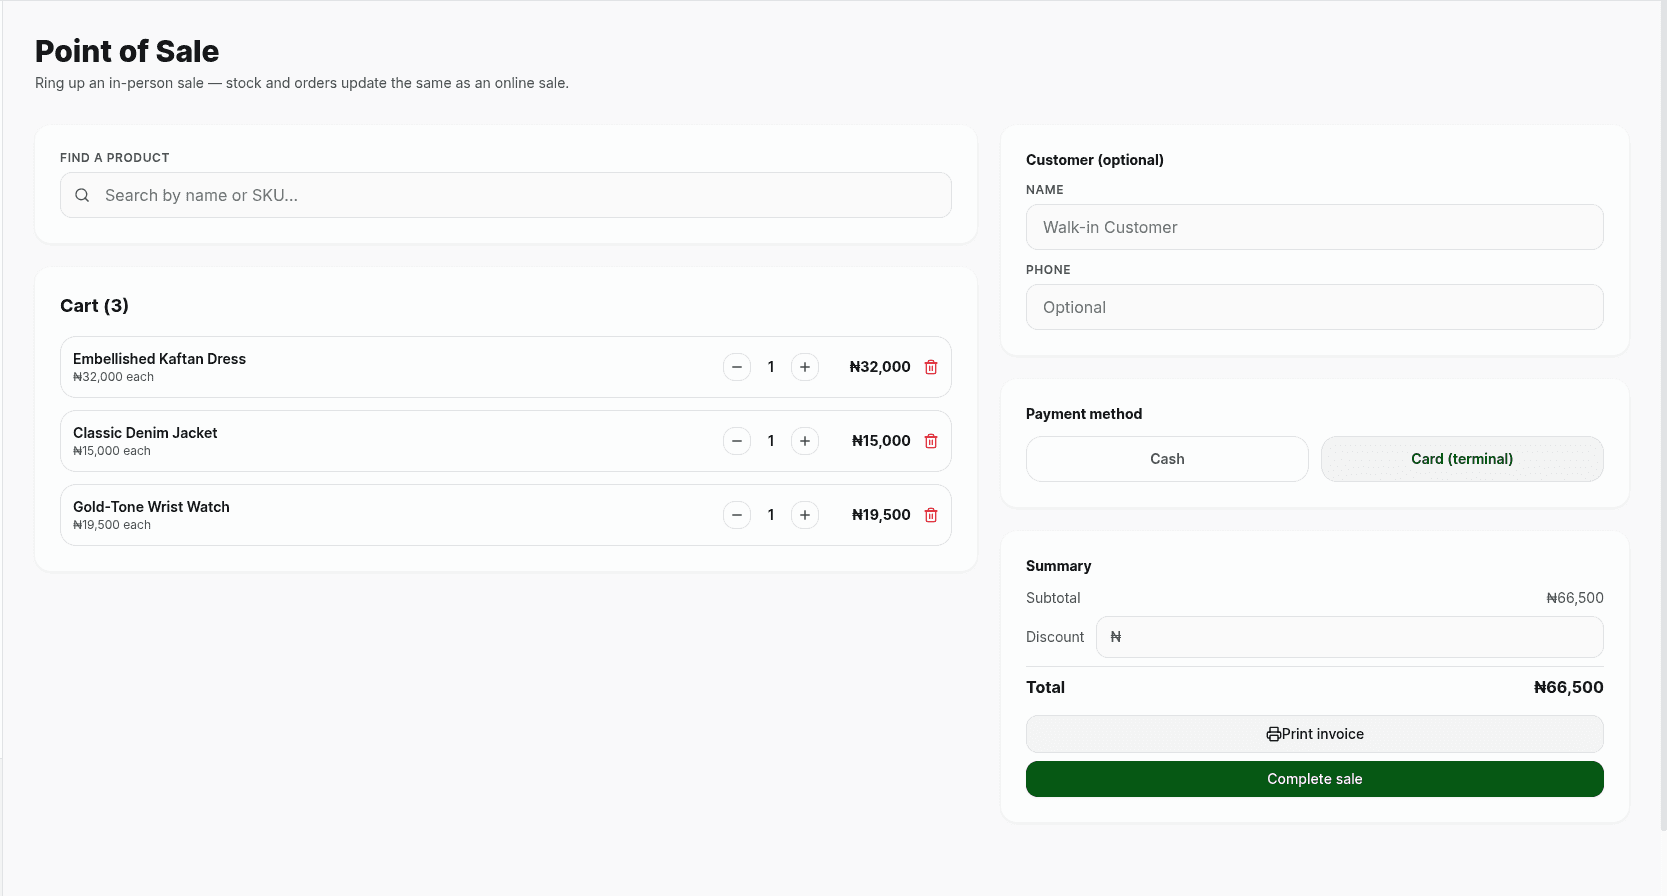The image size is (1667, 896).
Task: Click the green Complete sale button
Action: (1315, 779)
